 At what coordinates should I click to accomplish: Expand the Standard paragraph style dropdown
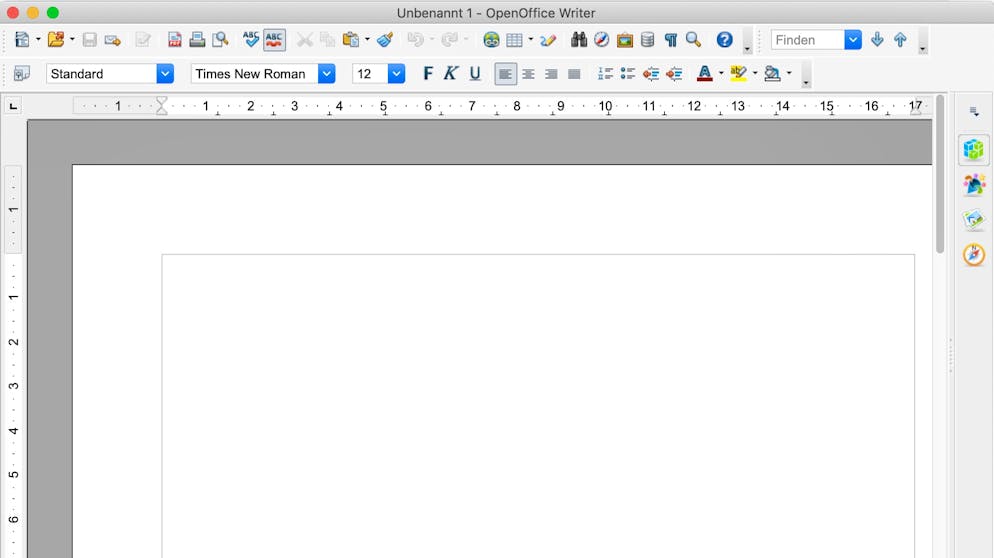pyautogui.click(x=165, y=74)
